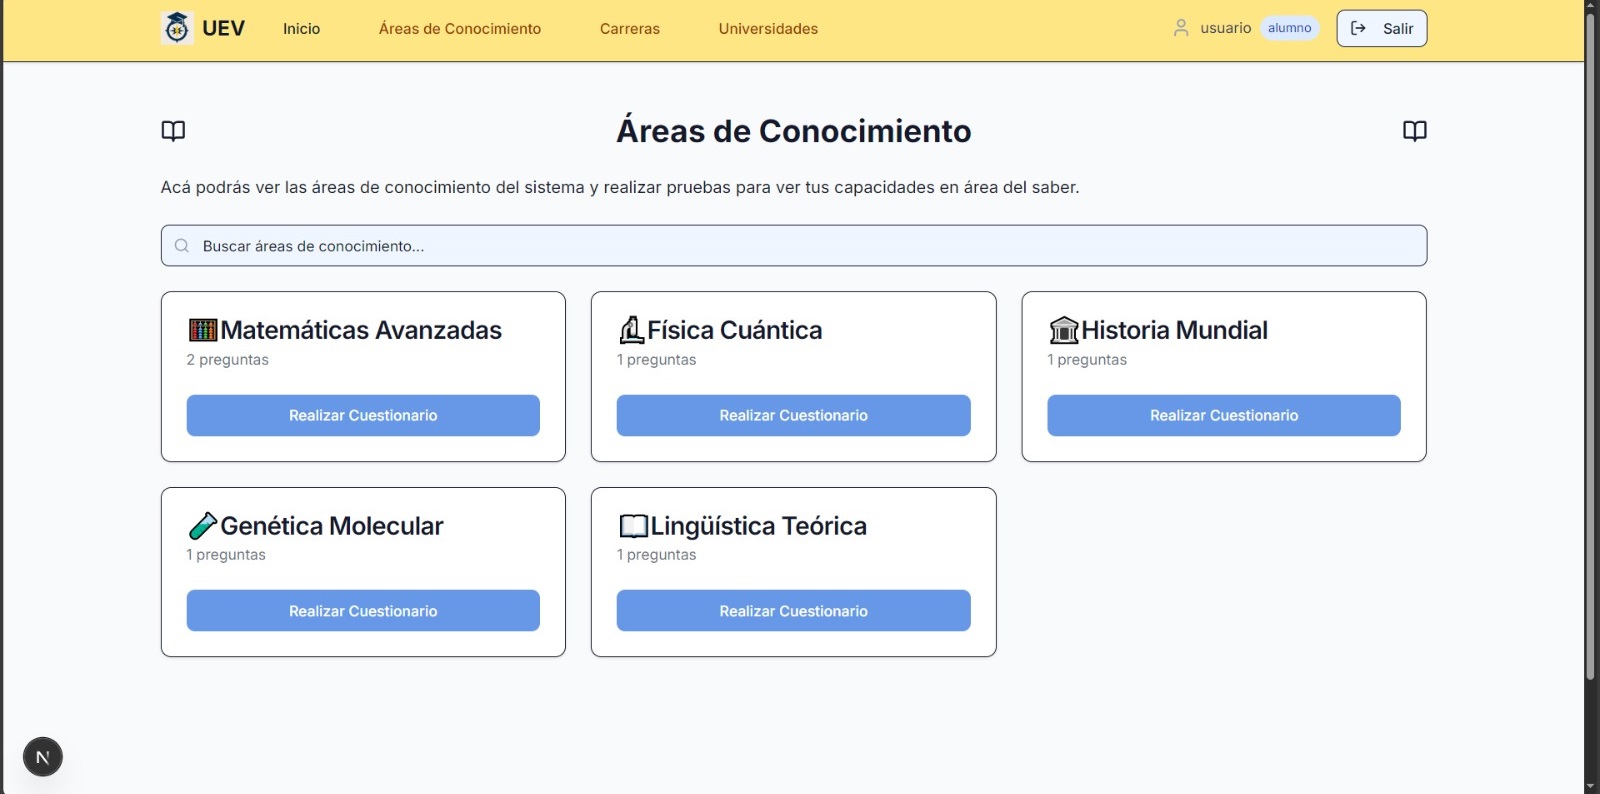Start the Matemáticas Avanzadas questionnaire
This screenshot has width=1600, height=794.
pyautogui.click(x=363, y=415)
